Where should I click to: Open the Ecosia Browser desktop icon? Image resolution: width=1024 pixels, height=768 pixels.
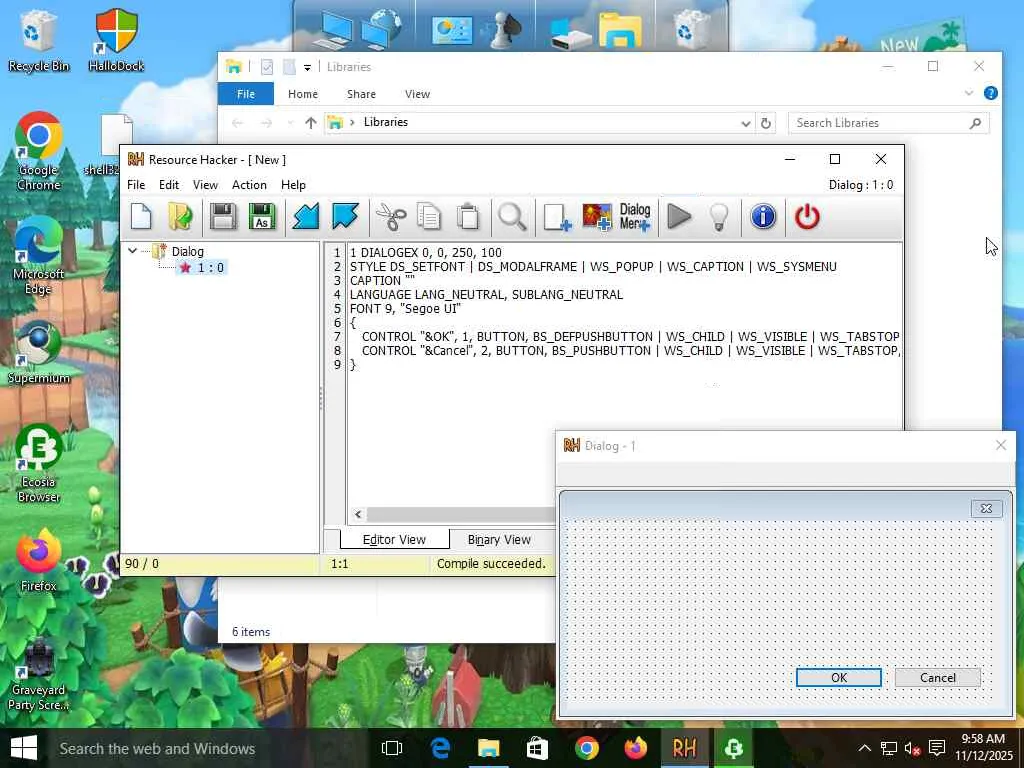(39, 464)
